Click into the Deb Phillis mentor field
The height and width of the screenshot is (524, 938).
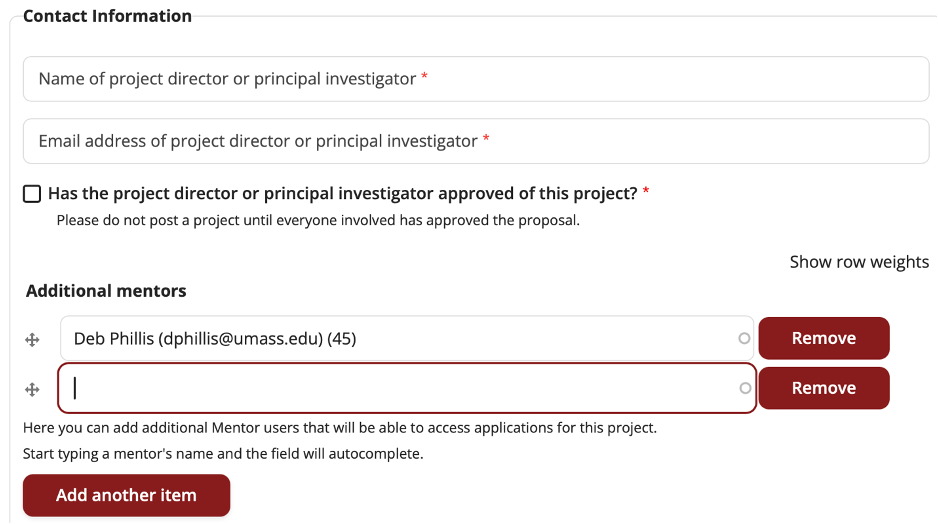tap(400, 339)
